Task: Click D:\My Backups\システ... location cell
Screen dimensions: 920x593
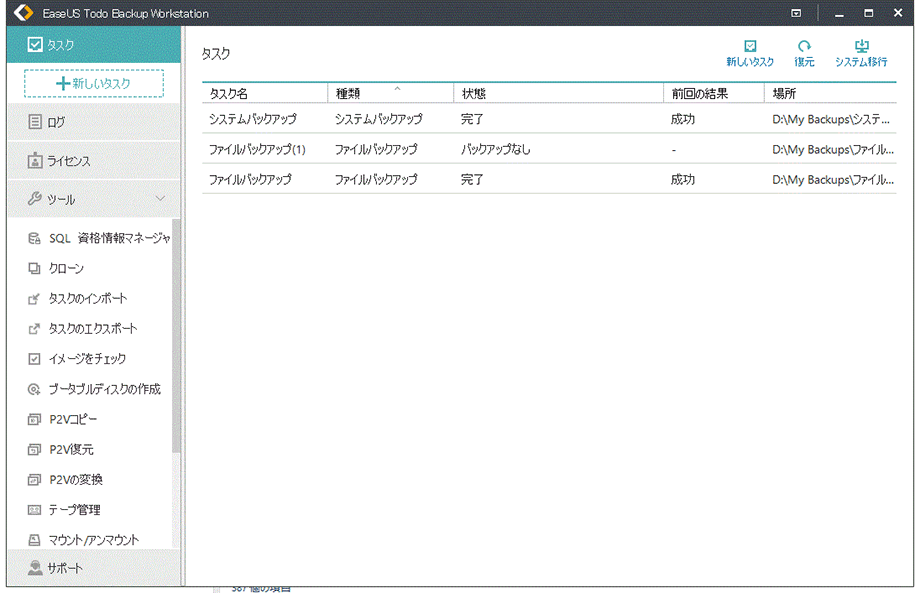Action: pos(831,119)
